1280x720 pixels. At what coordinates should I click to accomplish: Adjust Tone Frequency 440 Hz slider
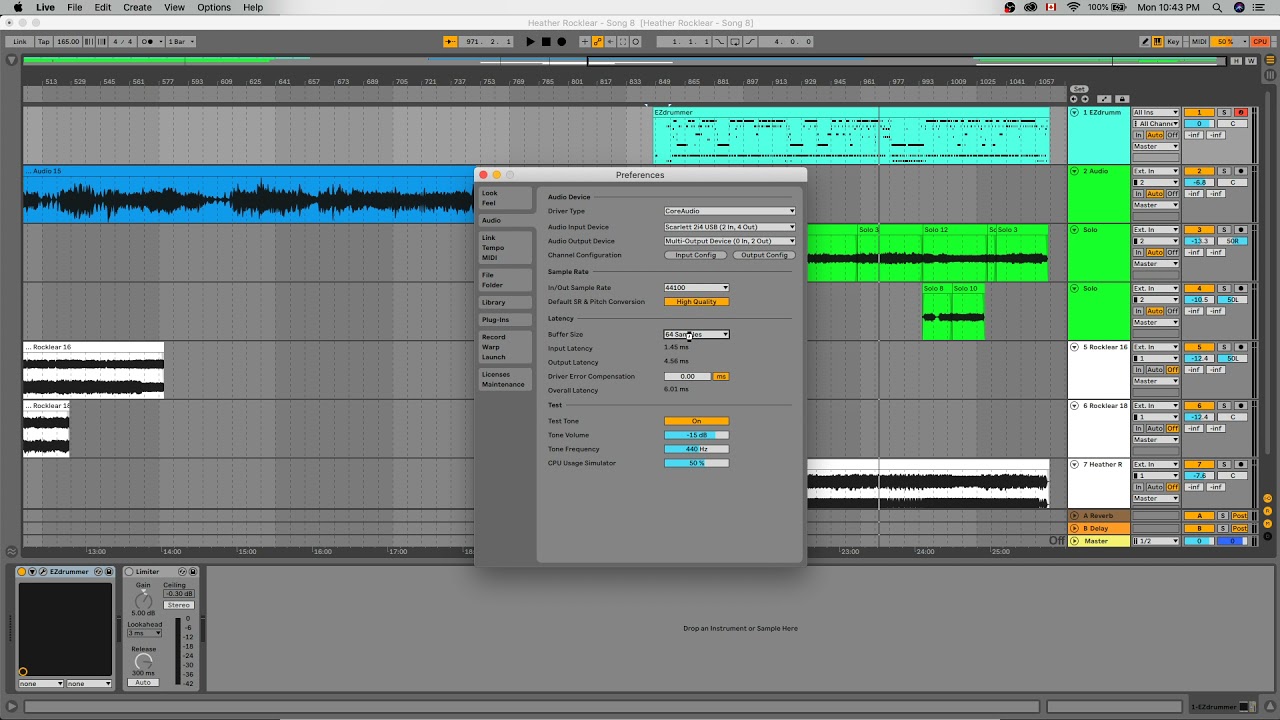[696, 449]
